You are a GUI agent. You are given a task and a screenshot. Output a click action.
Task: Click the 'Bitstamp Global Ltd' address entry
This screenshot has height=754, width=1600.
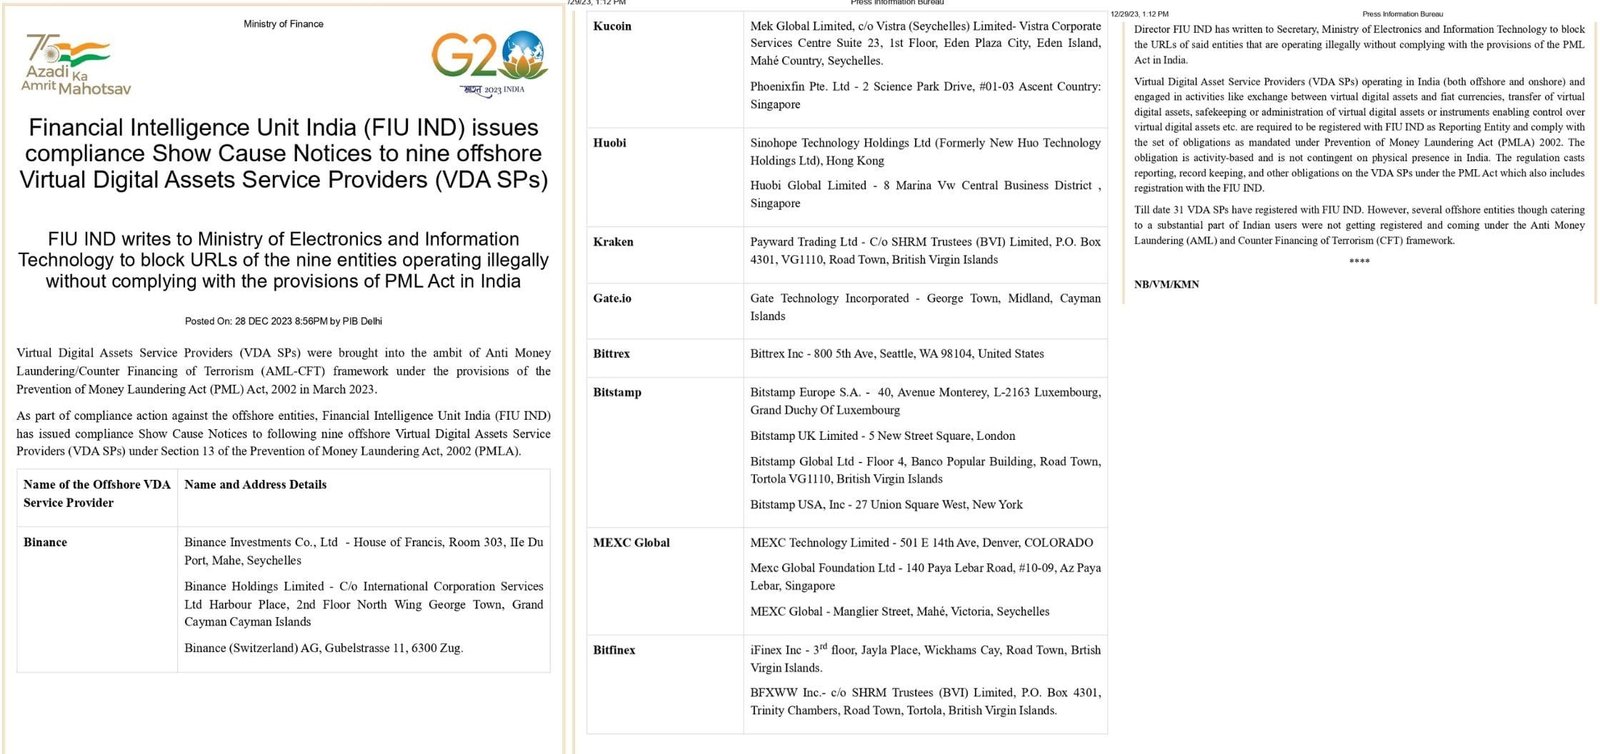tap(926, 470)
